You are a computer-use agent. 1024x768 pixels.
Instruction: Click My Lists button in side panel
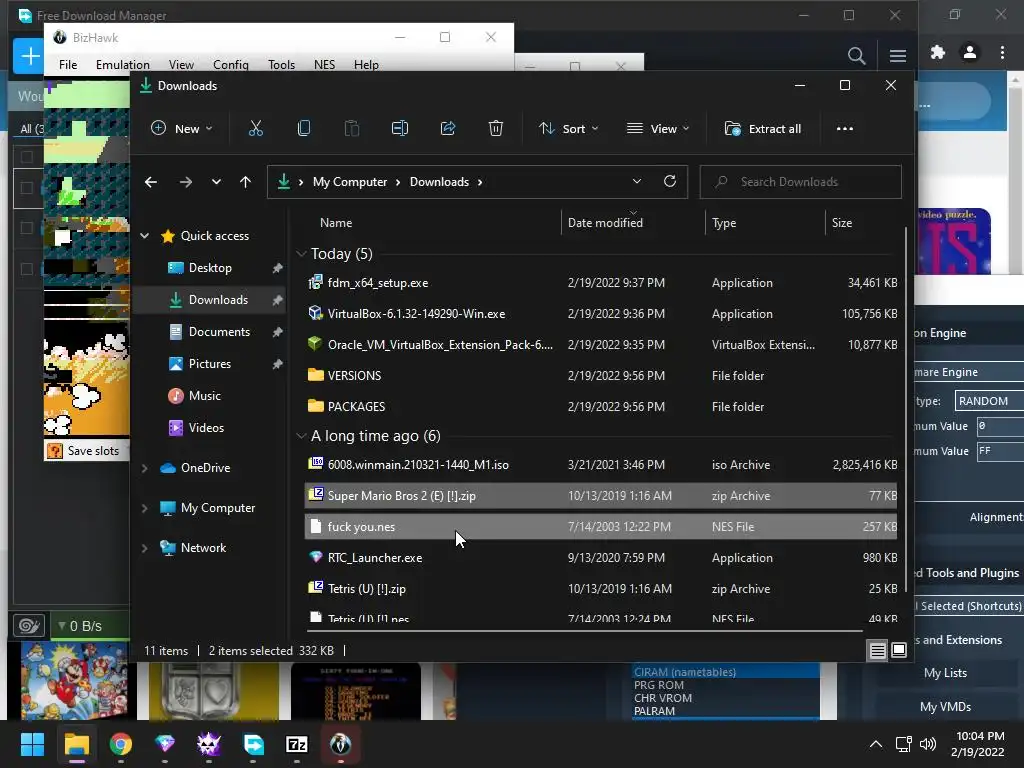tap(945, 673)
